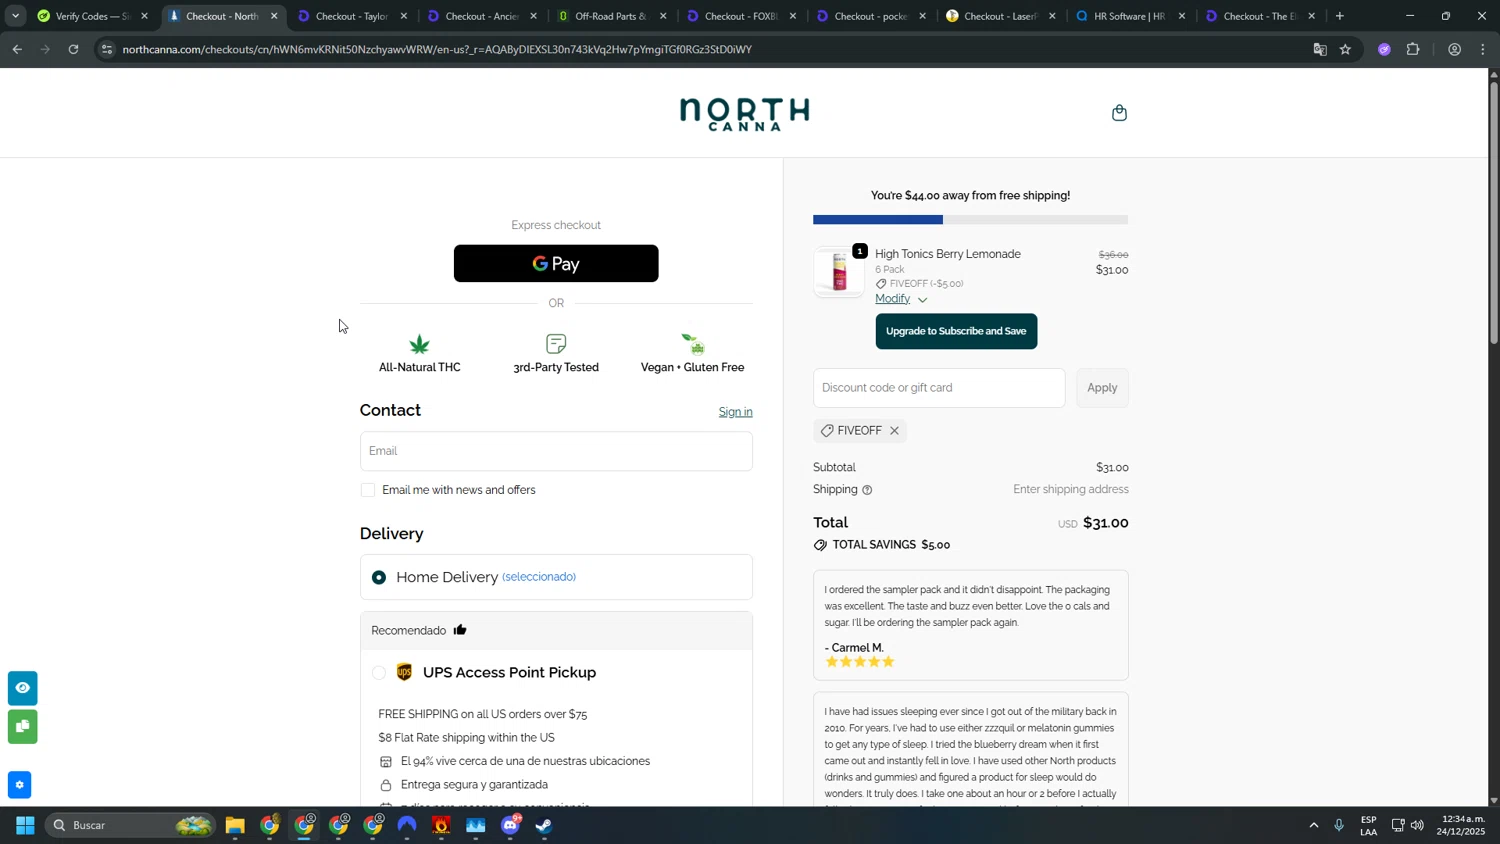Click the Total Savings tag icon

click(x=820, y=545)
